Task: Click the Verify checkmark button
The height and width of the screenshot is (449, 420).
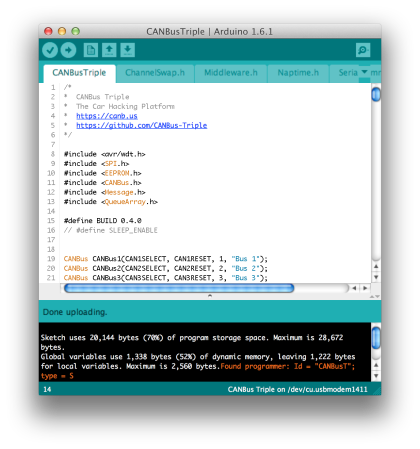Action: [x=50, y=50]
